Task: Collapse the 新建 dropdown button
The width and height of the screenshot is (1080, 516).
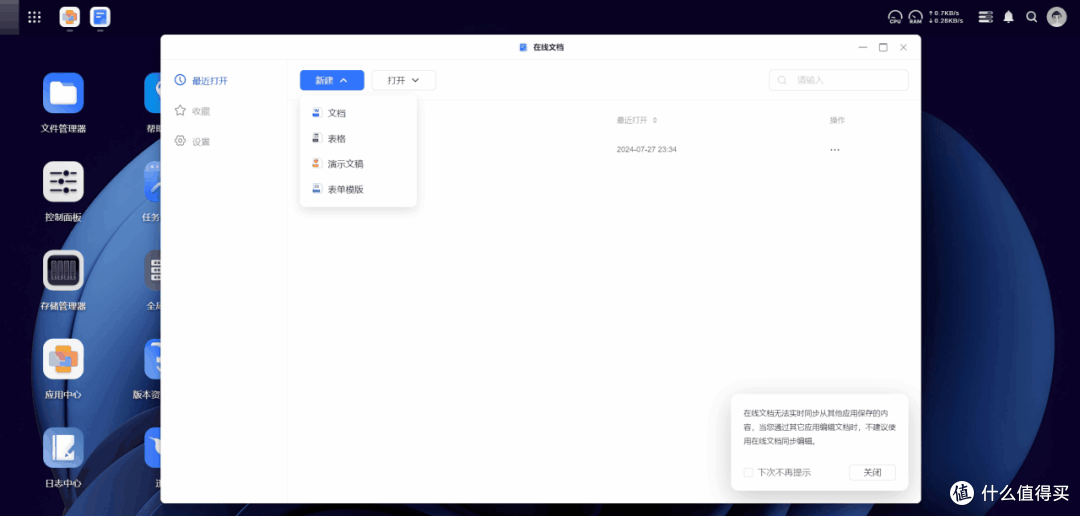Action: click(x=332, y=80)
